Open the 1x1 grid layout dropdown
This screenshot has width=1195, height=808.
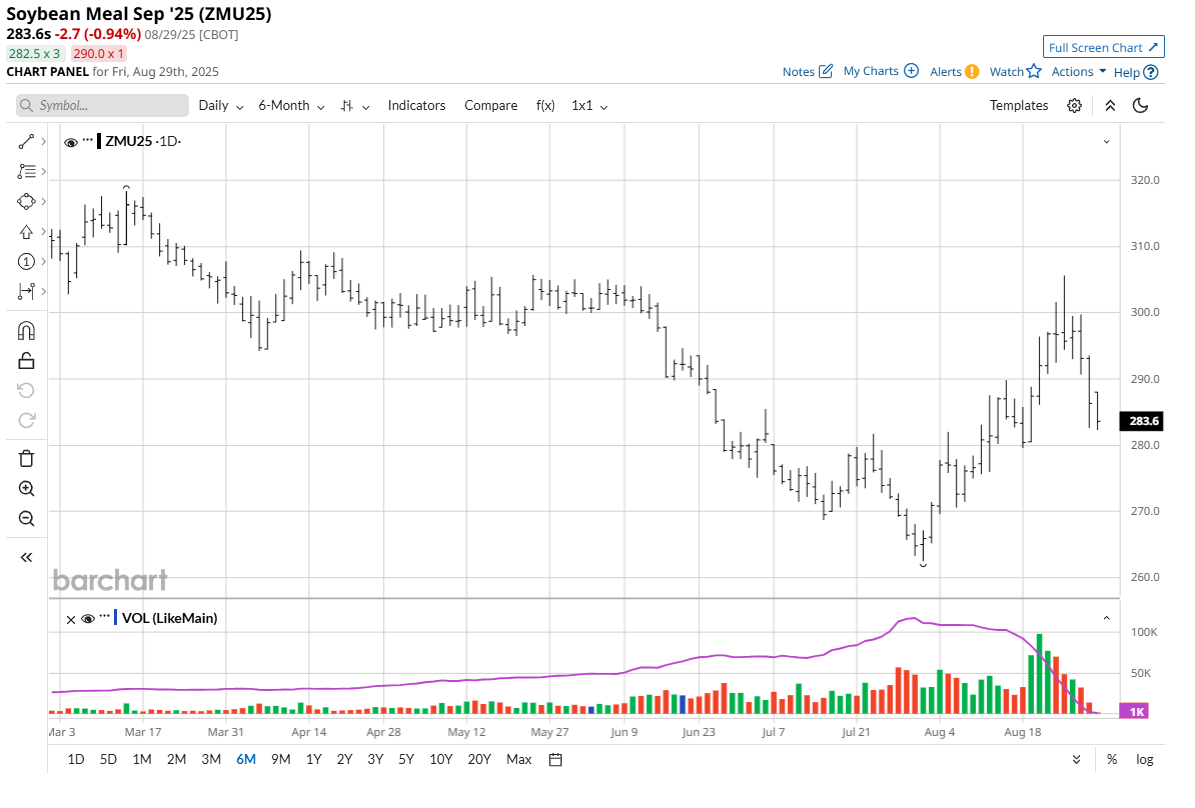coord(589,106)
